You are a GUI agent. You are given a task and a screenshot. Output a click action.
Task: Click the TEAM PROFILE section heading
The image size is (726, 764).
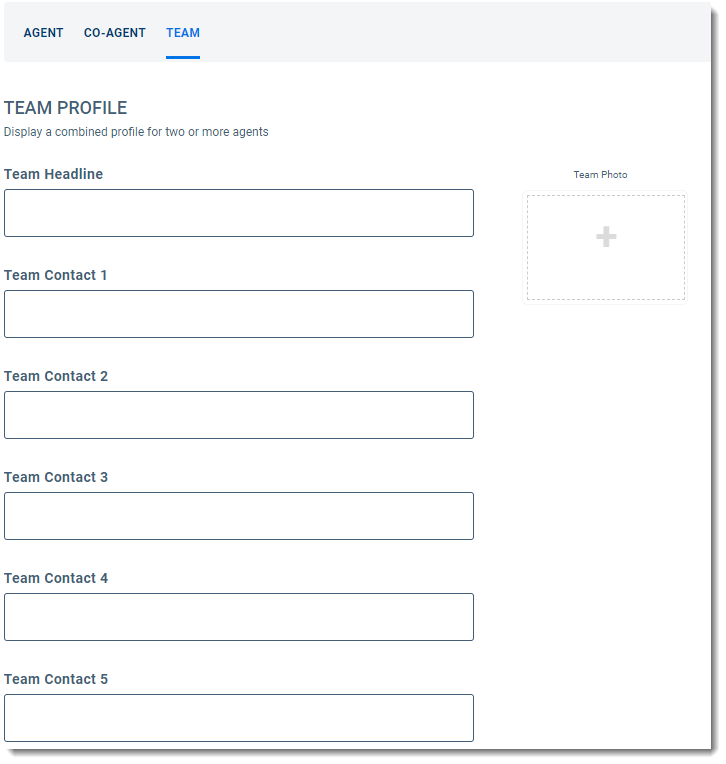coord(65,108)
